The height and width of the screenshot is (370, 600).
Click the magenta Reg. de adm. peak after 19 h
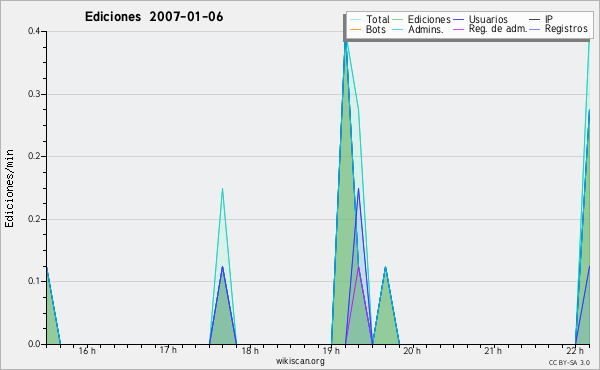(x=358, y=268)
